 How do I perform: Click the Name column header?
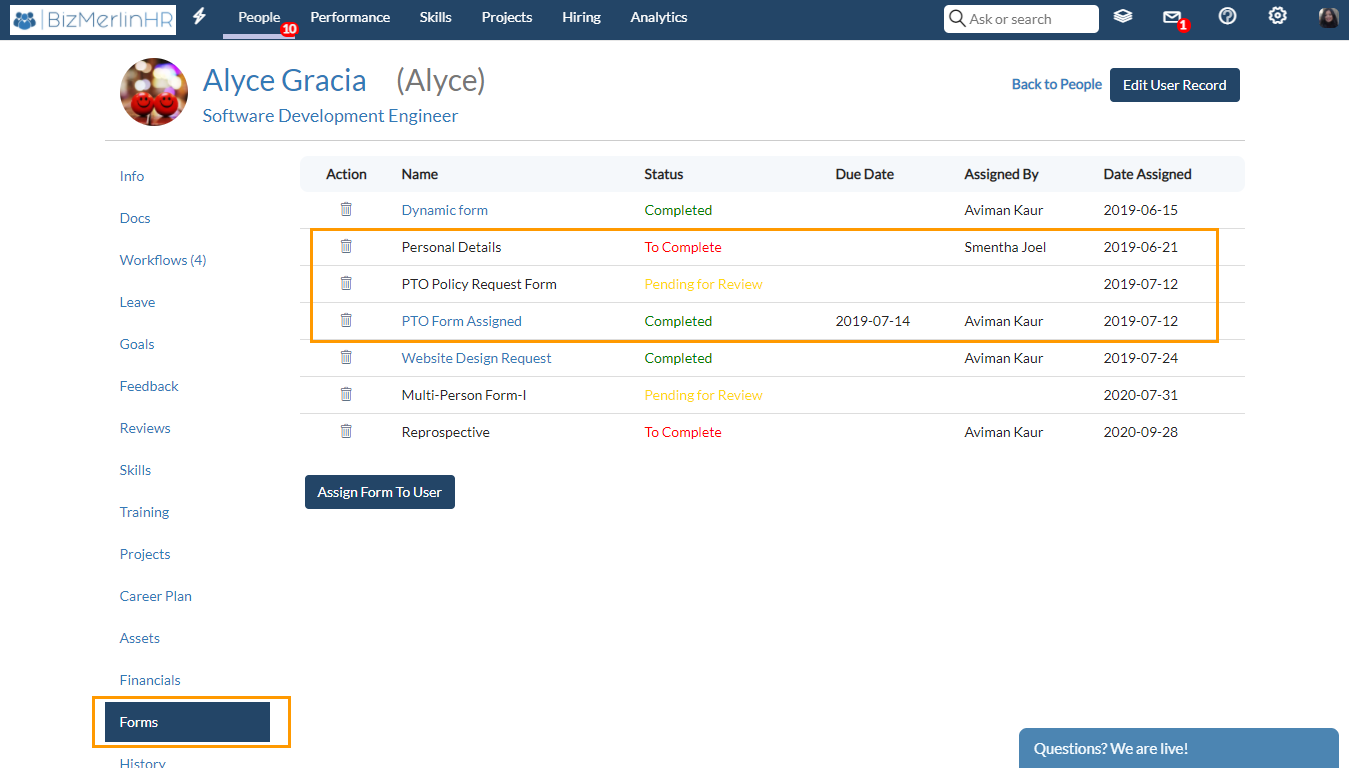pyautogui.click(x=420, y=174)
